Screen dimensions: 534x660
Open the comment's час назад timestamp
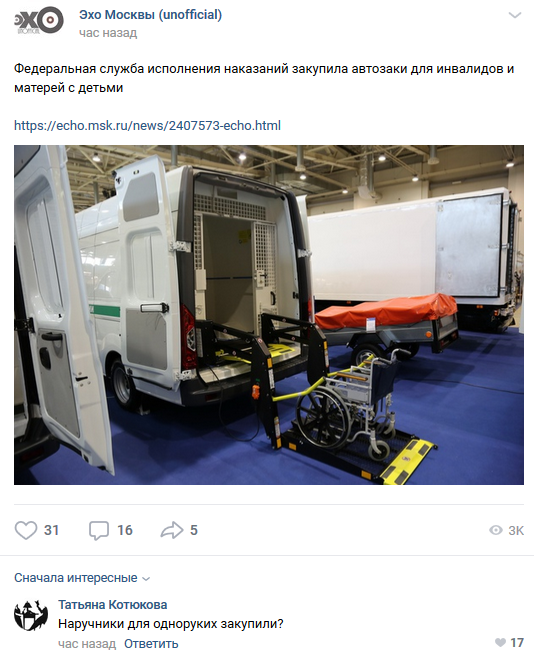pos(87,644)
